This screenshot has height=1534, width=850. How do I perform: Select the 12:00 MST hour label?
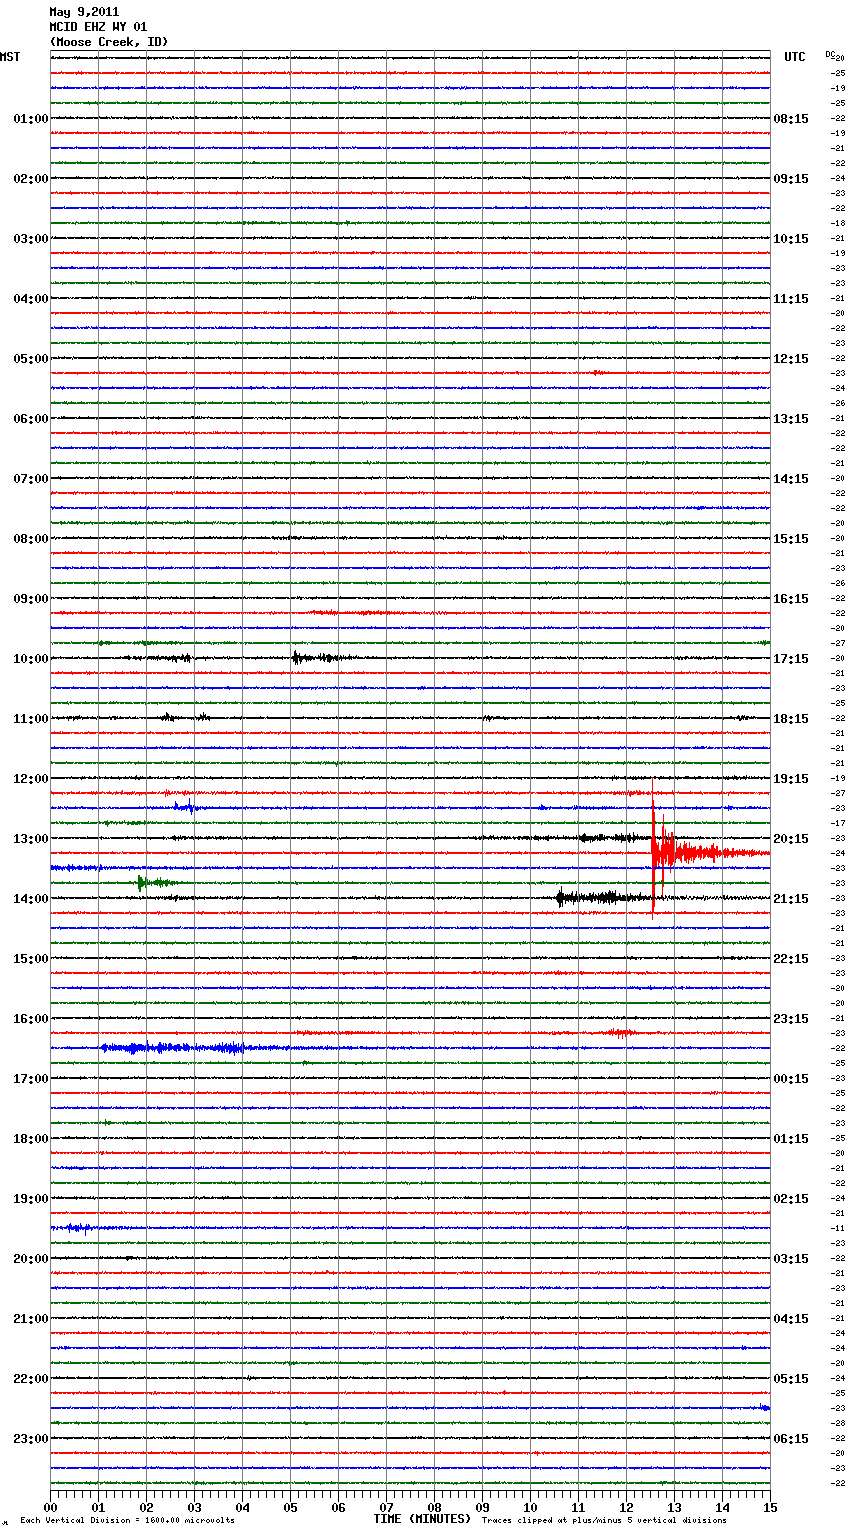pyautogui.click(x=31, y=778)
